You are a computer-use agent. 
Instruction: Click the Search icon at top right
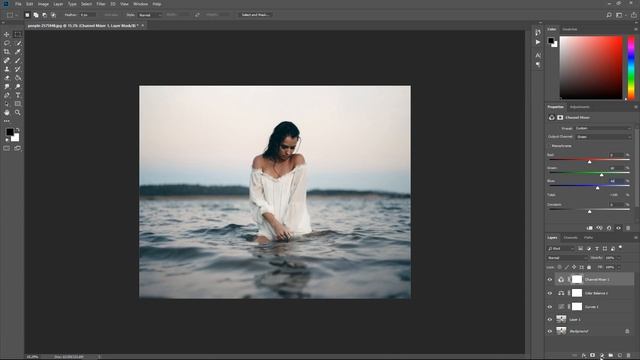pos(609,15)
